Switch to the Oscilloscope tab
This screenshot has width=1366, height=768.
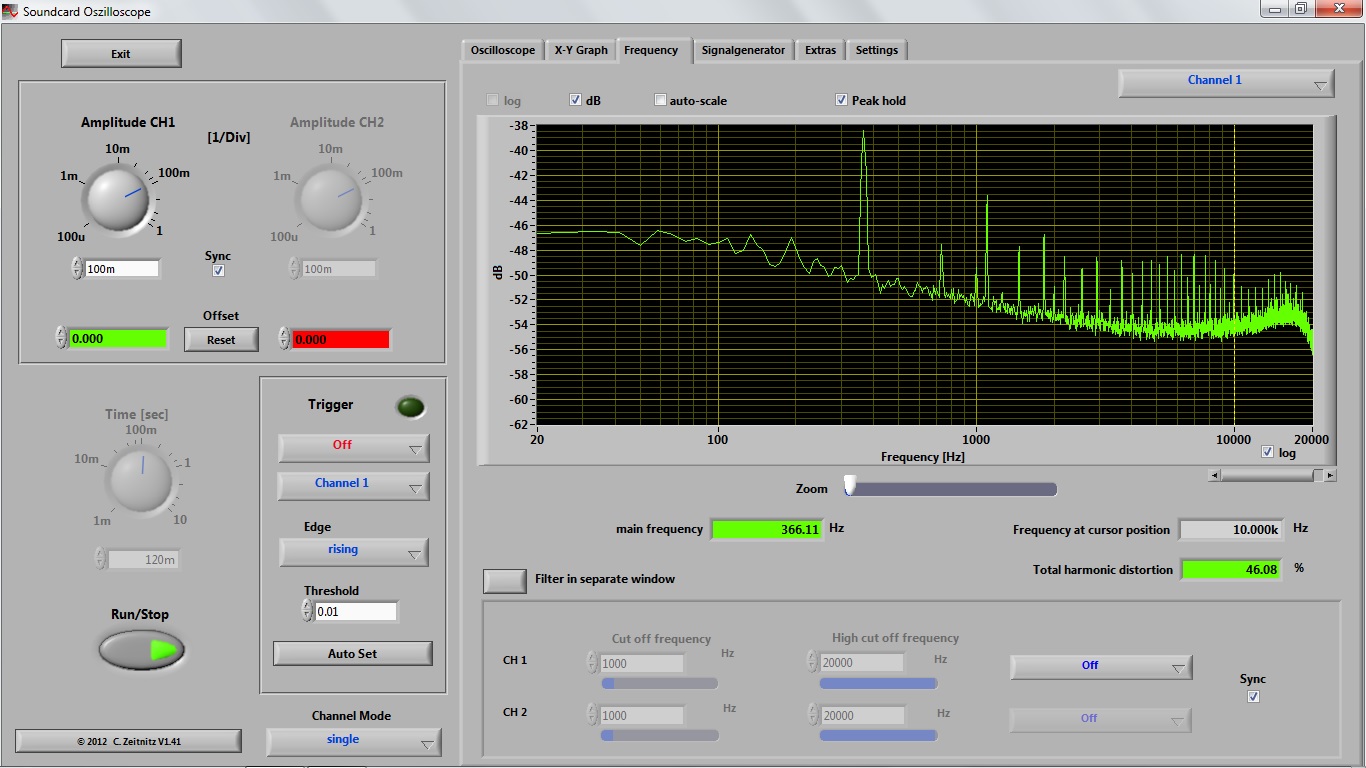click(503, 50)
